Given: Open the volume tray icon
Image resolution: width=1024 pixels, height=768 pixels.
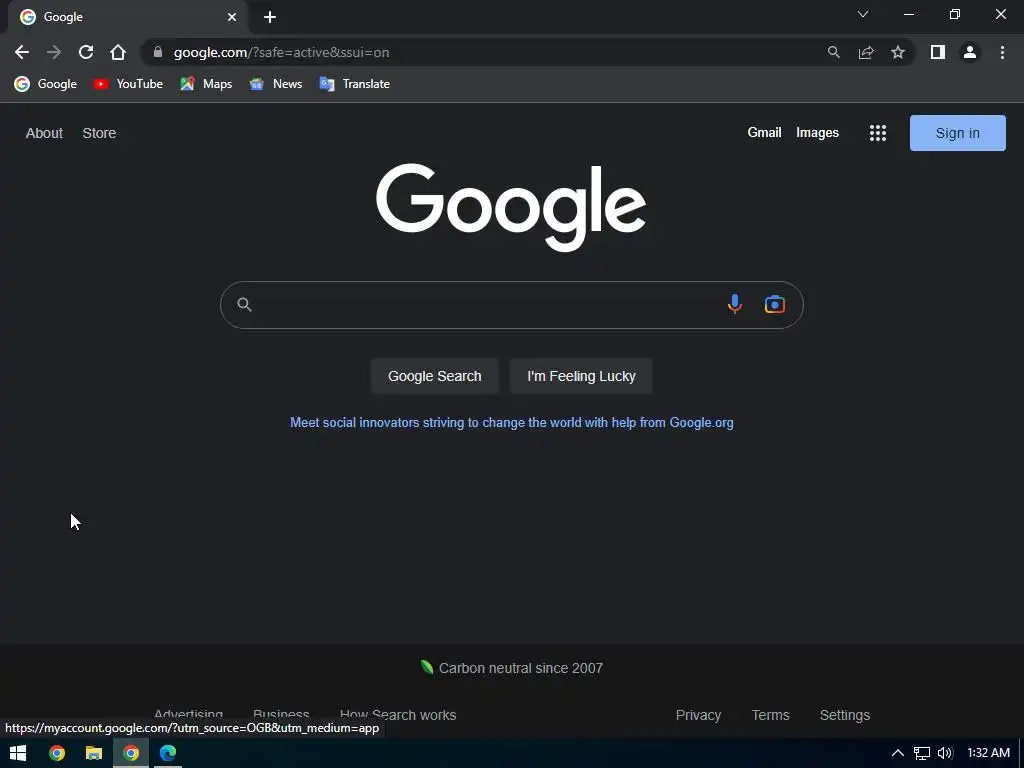Looking at the screenshot, I should coord(945,753).
